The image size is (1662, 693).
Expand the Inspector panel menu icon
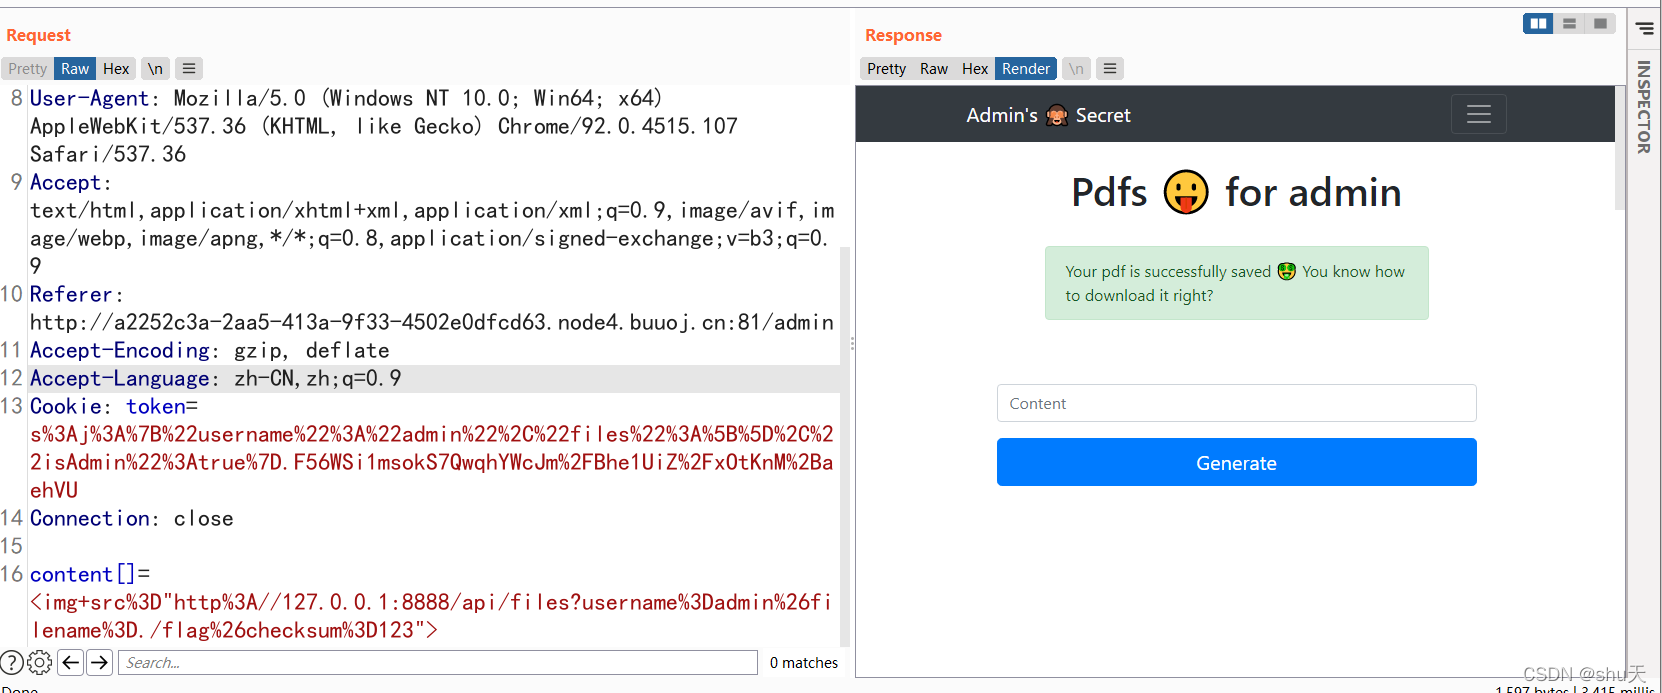tap(1645, 29)
